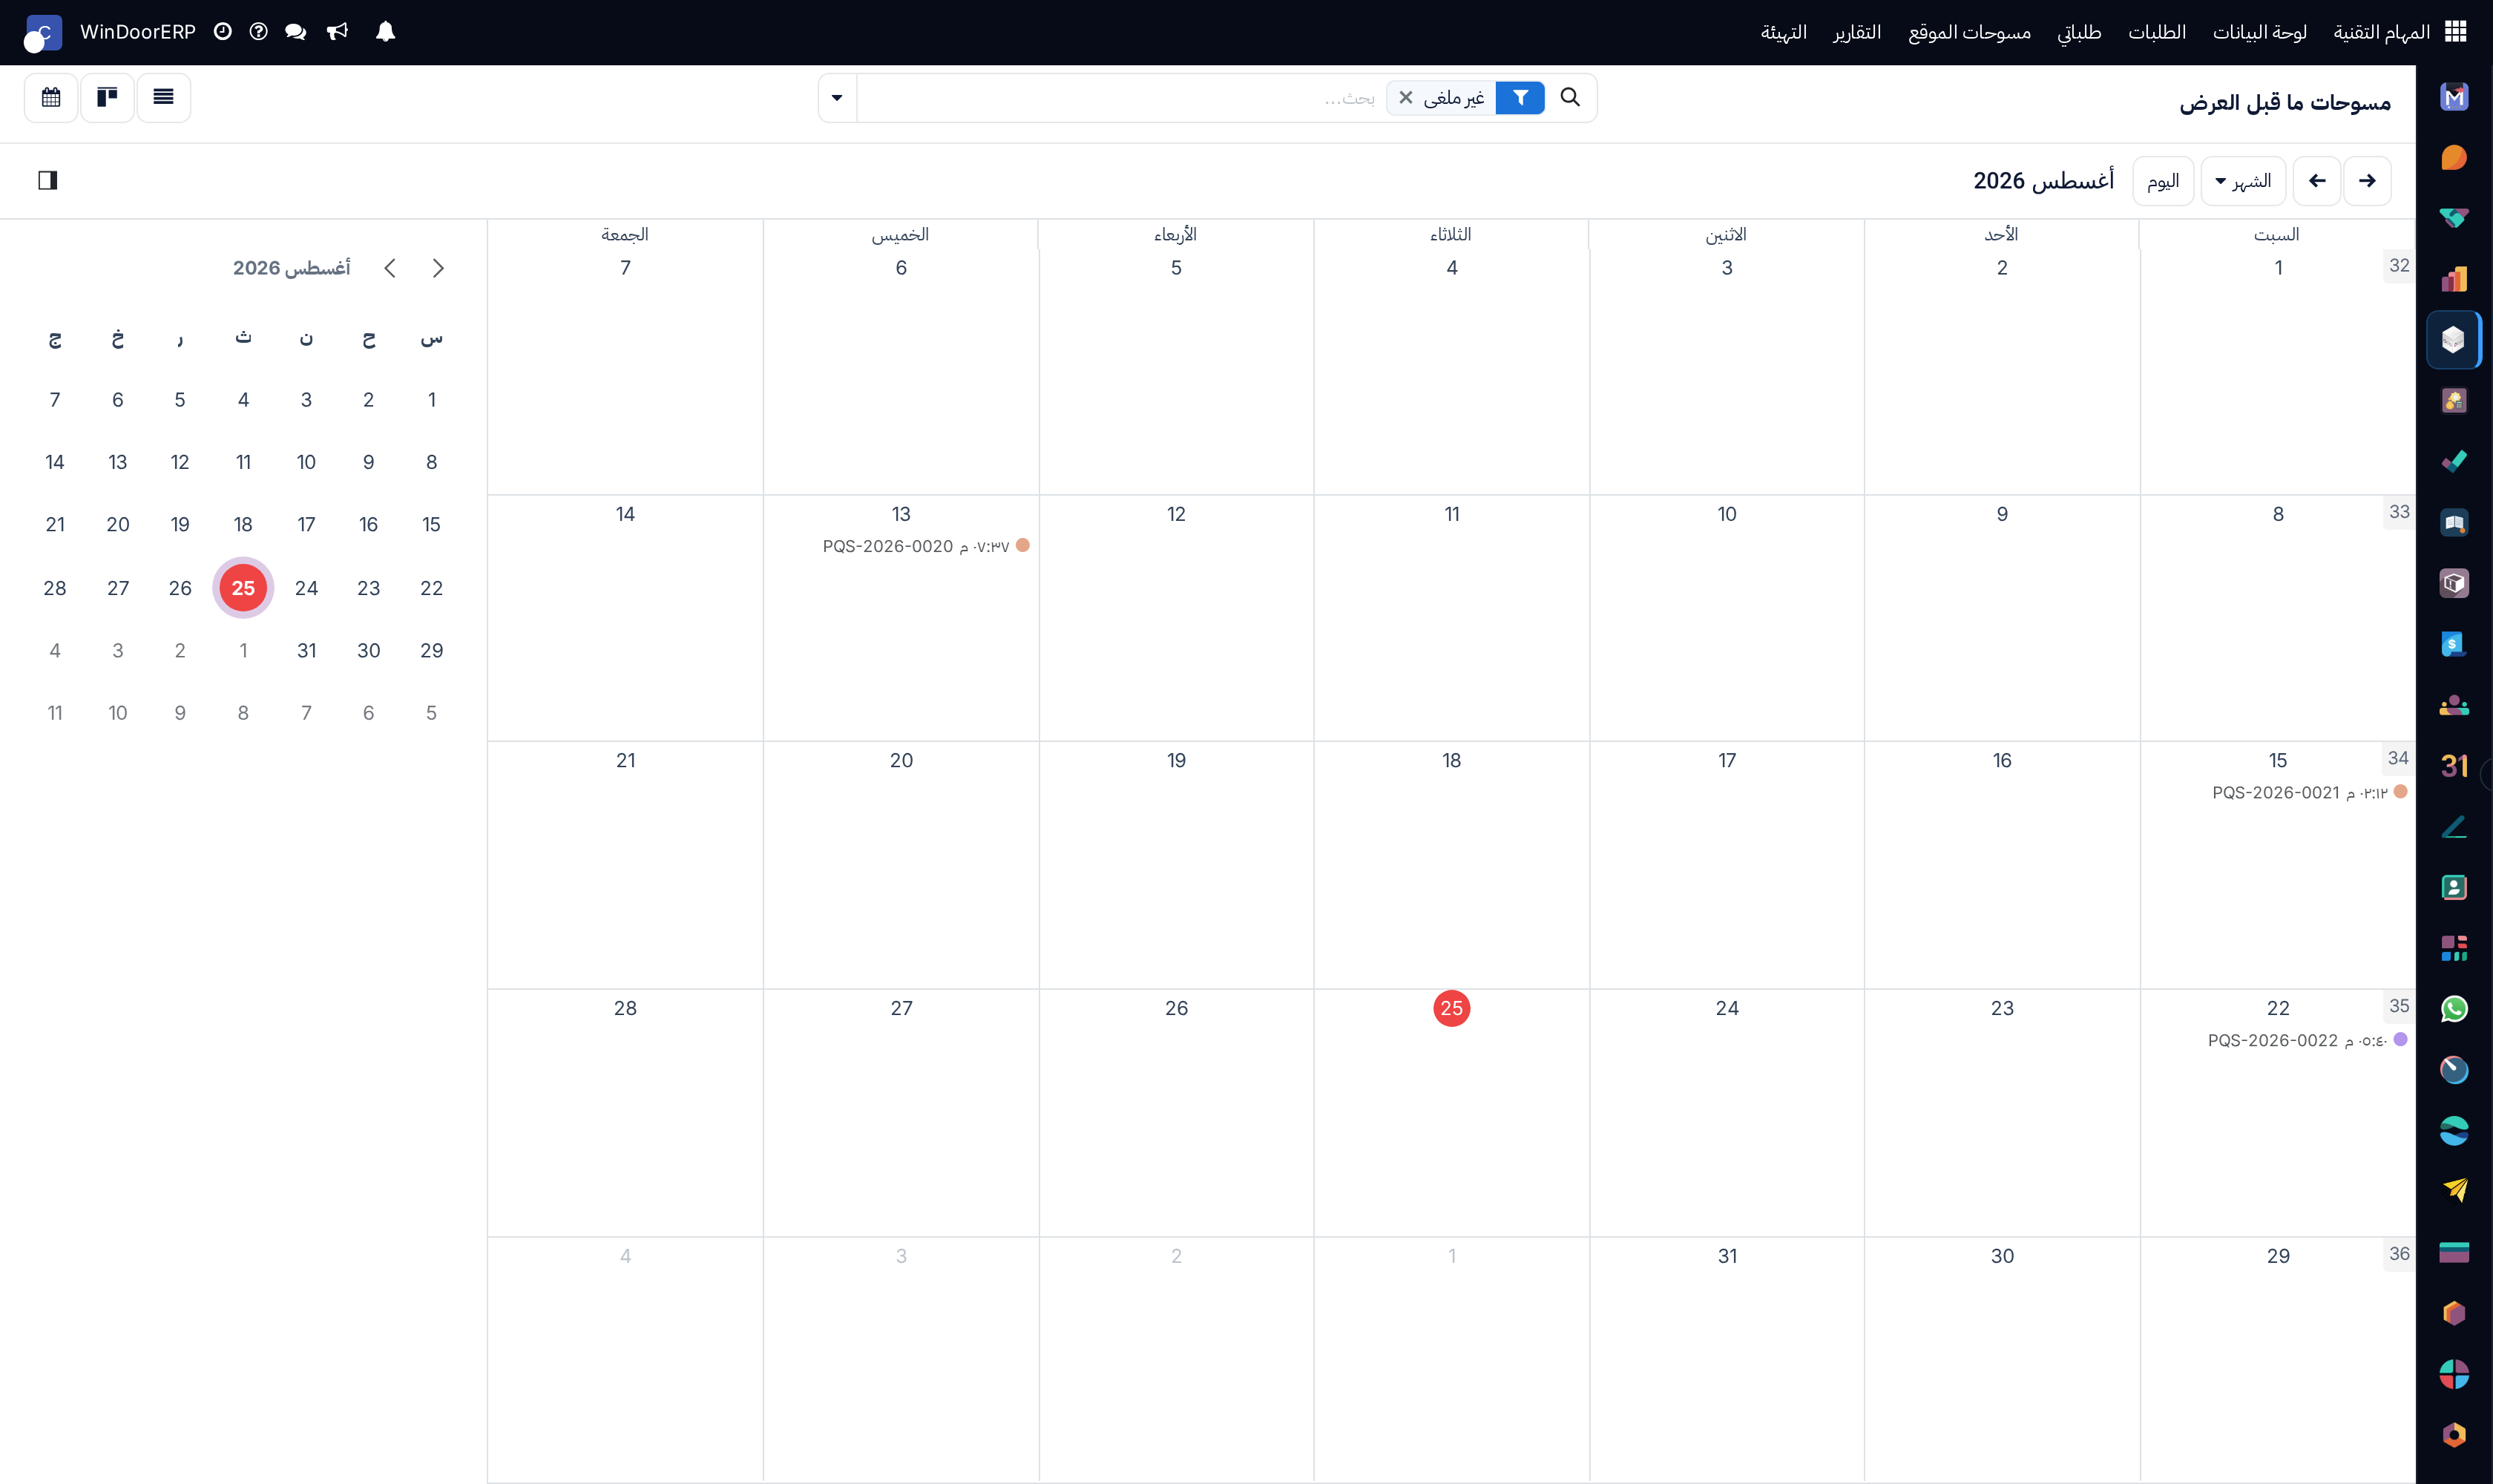
Task: Open the orange chat bubble app
Action: (2454, 157)
